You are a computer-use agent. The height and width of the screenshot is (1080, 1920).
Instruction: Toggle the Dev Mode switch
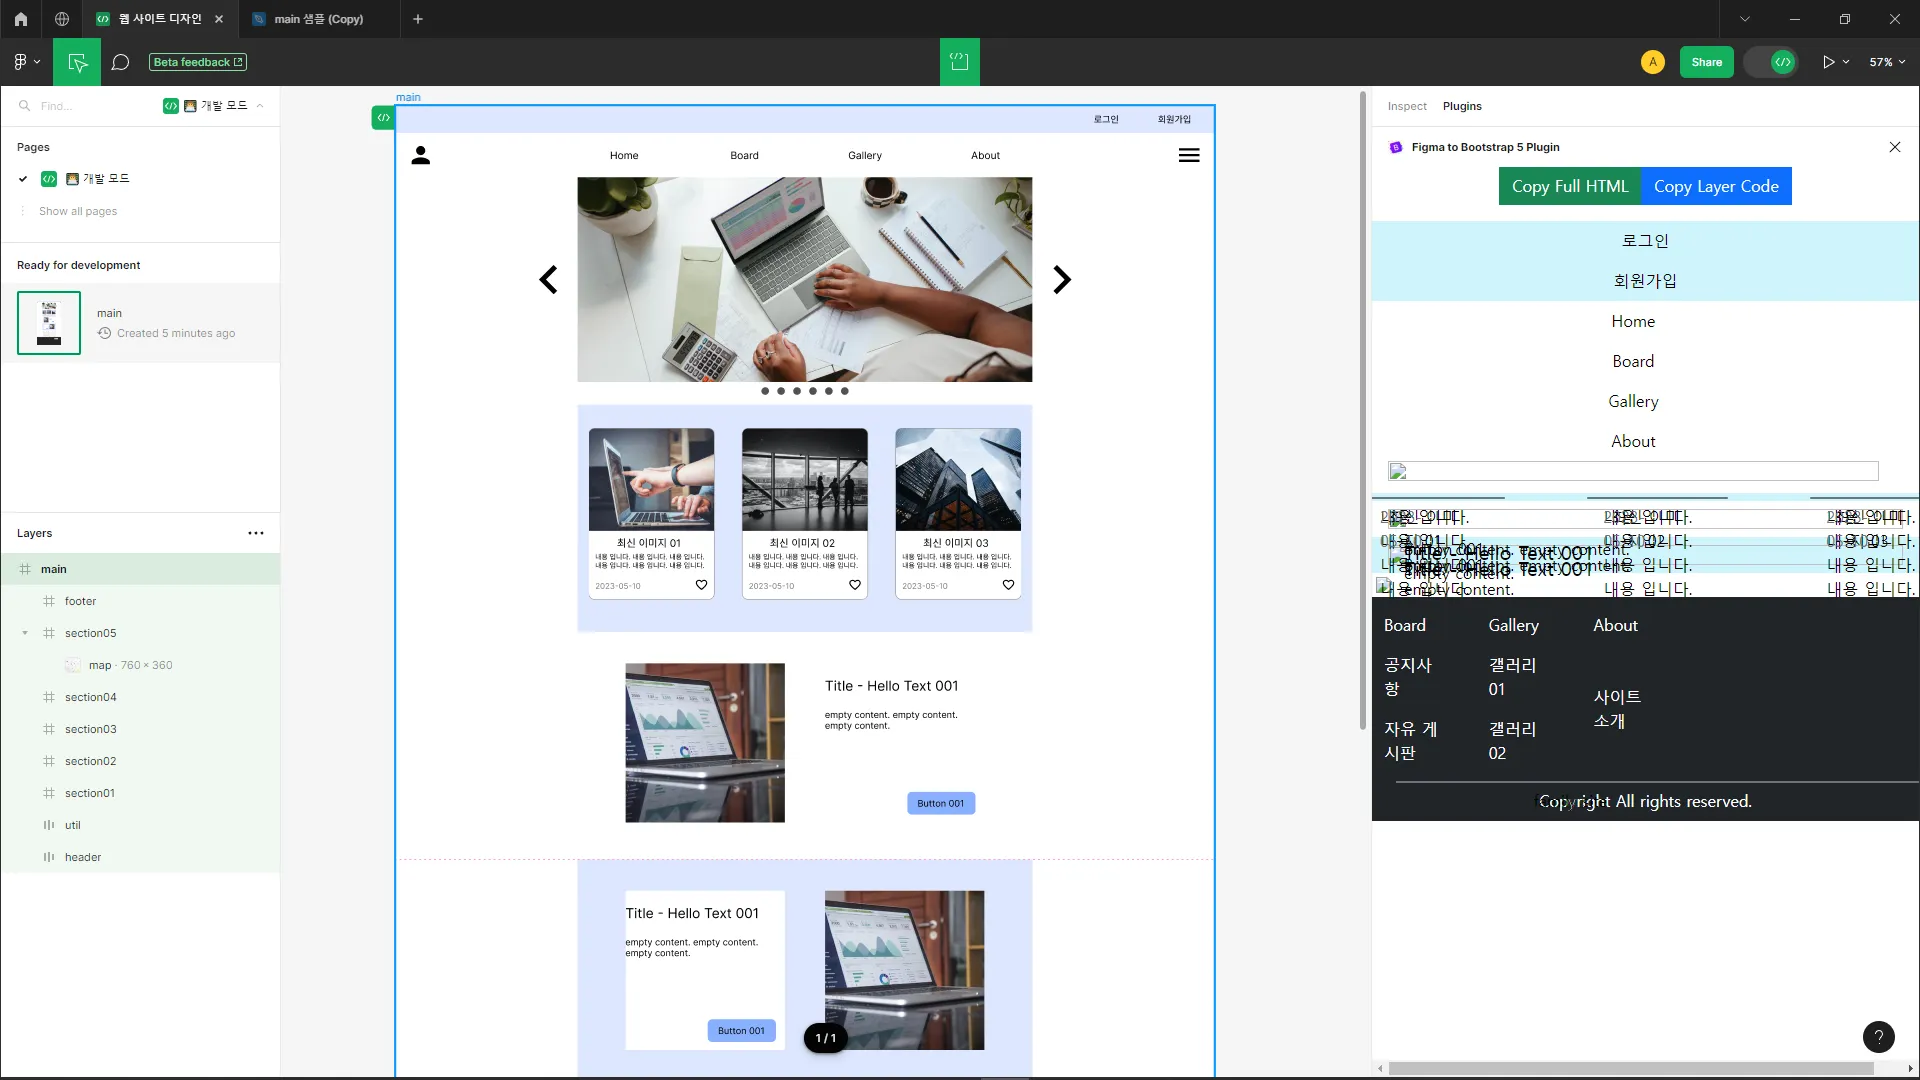(1772, 62)
